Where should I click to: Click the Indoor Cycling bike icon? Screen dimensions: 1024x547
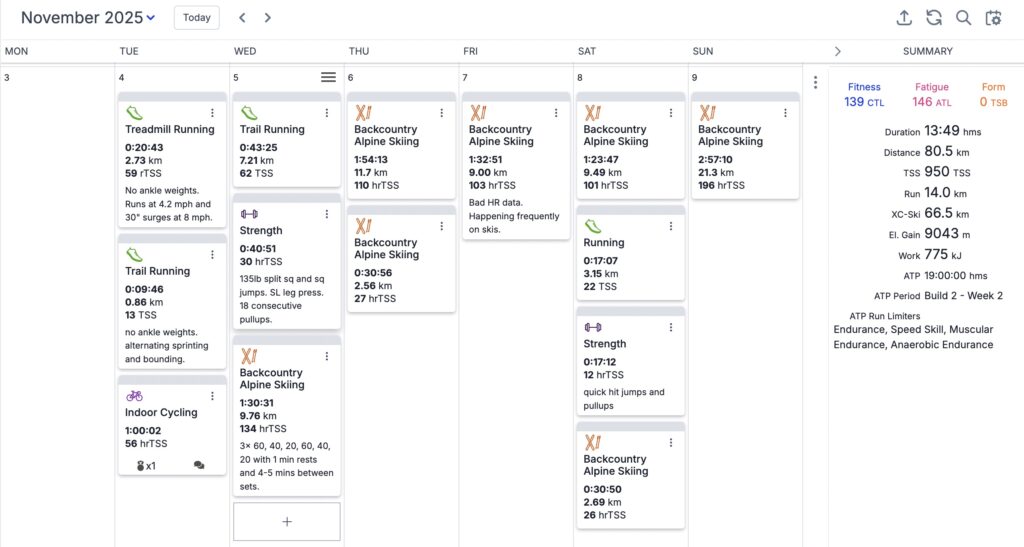click(x=134, y=395)
